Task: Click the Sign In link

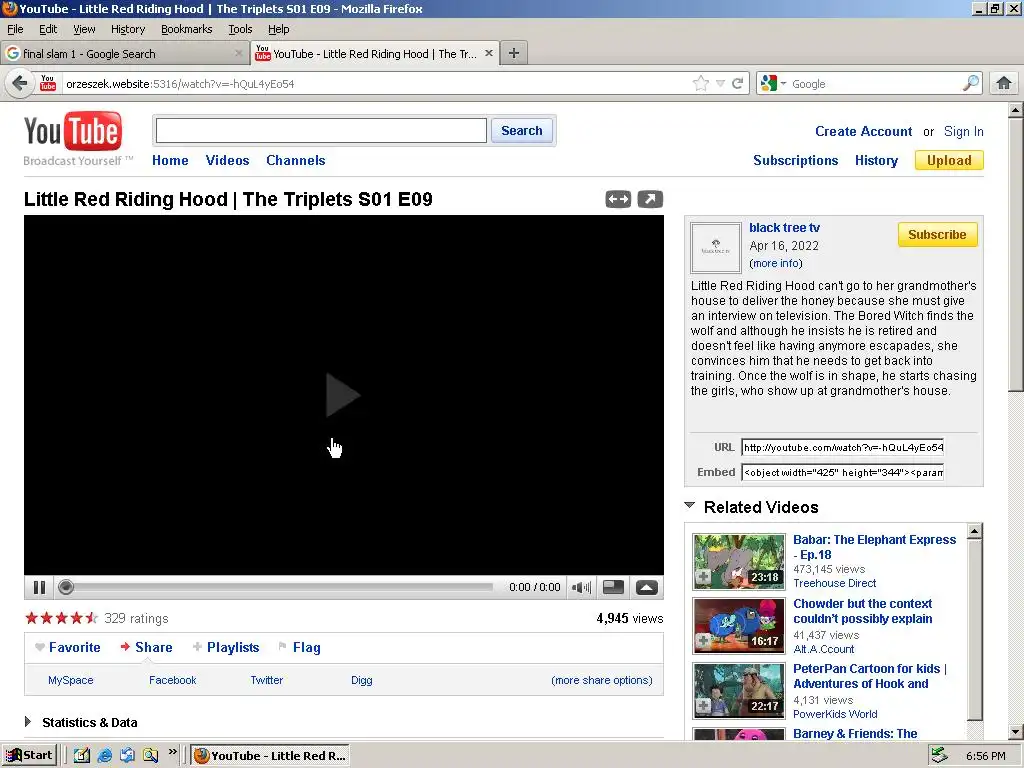Action: [963, 131]
